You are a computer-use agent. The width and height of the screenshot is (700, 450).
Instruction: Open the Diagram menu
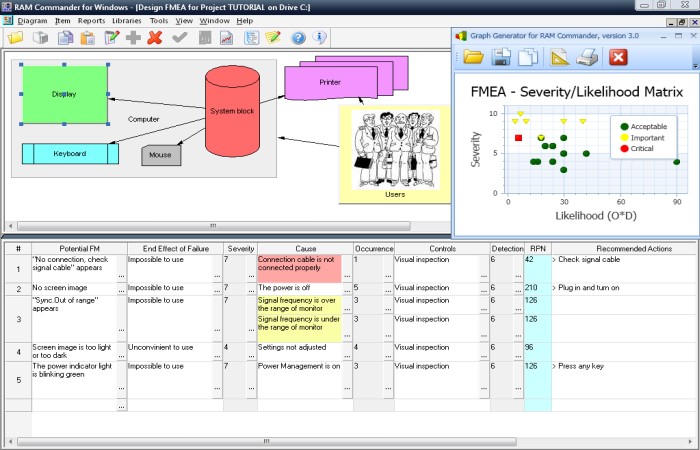point(32,21)
